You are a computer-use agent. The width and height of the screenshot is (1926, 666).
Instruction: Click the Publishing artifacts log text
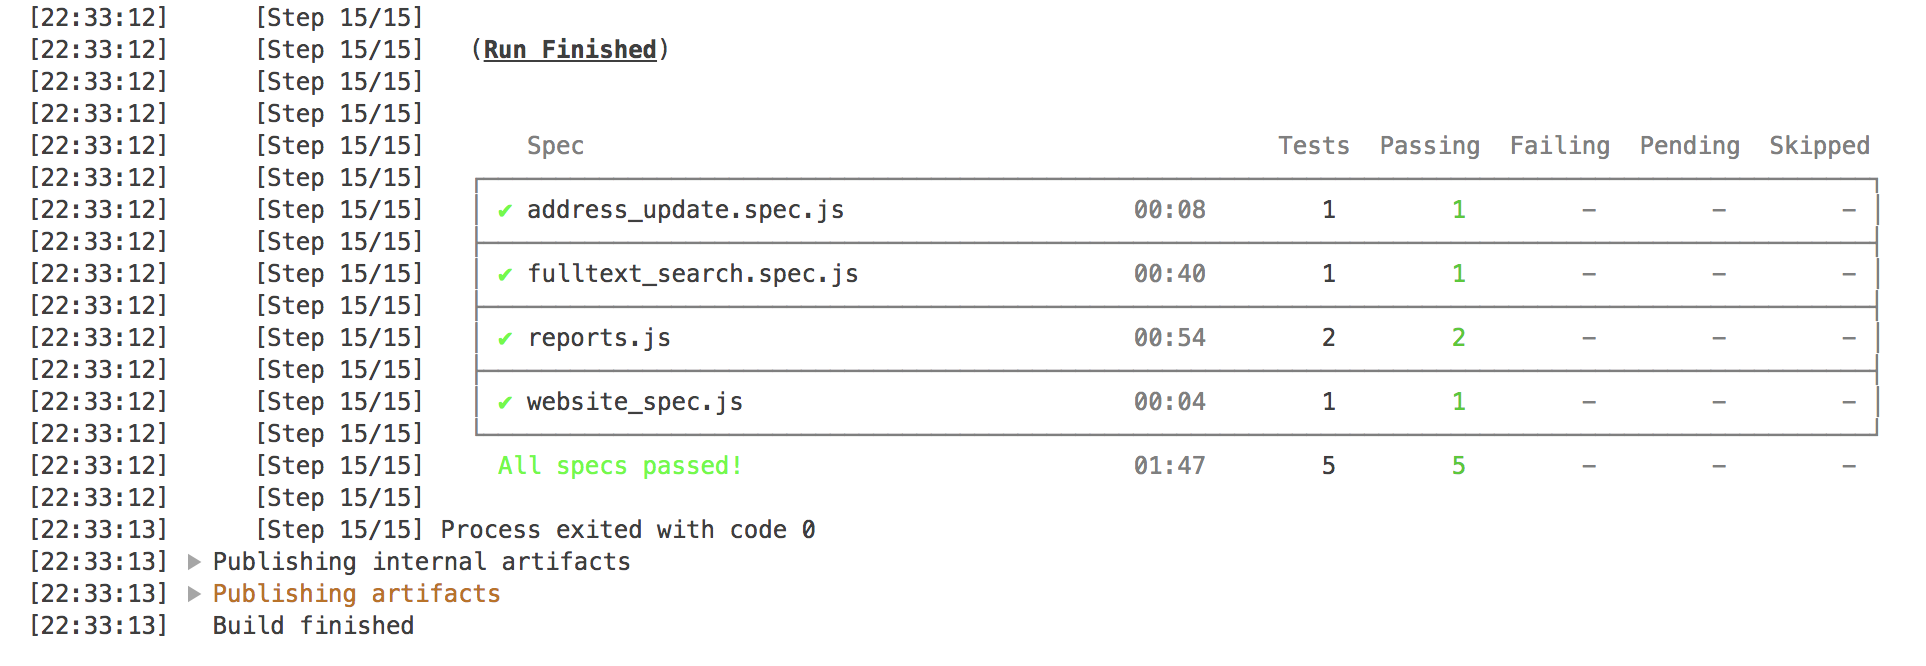[x=356, y=594]
